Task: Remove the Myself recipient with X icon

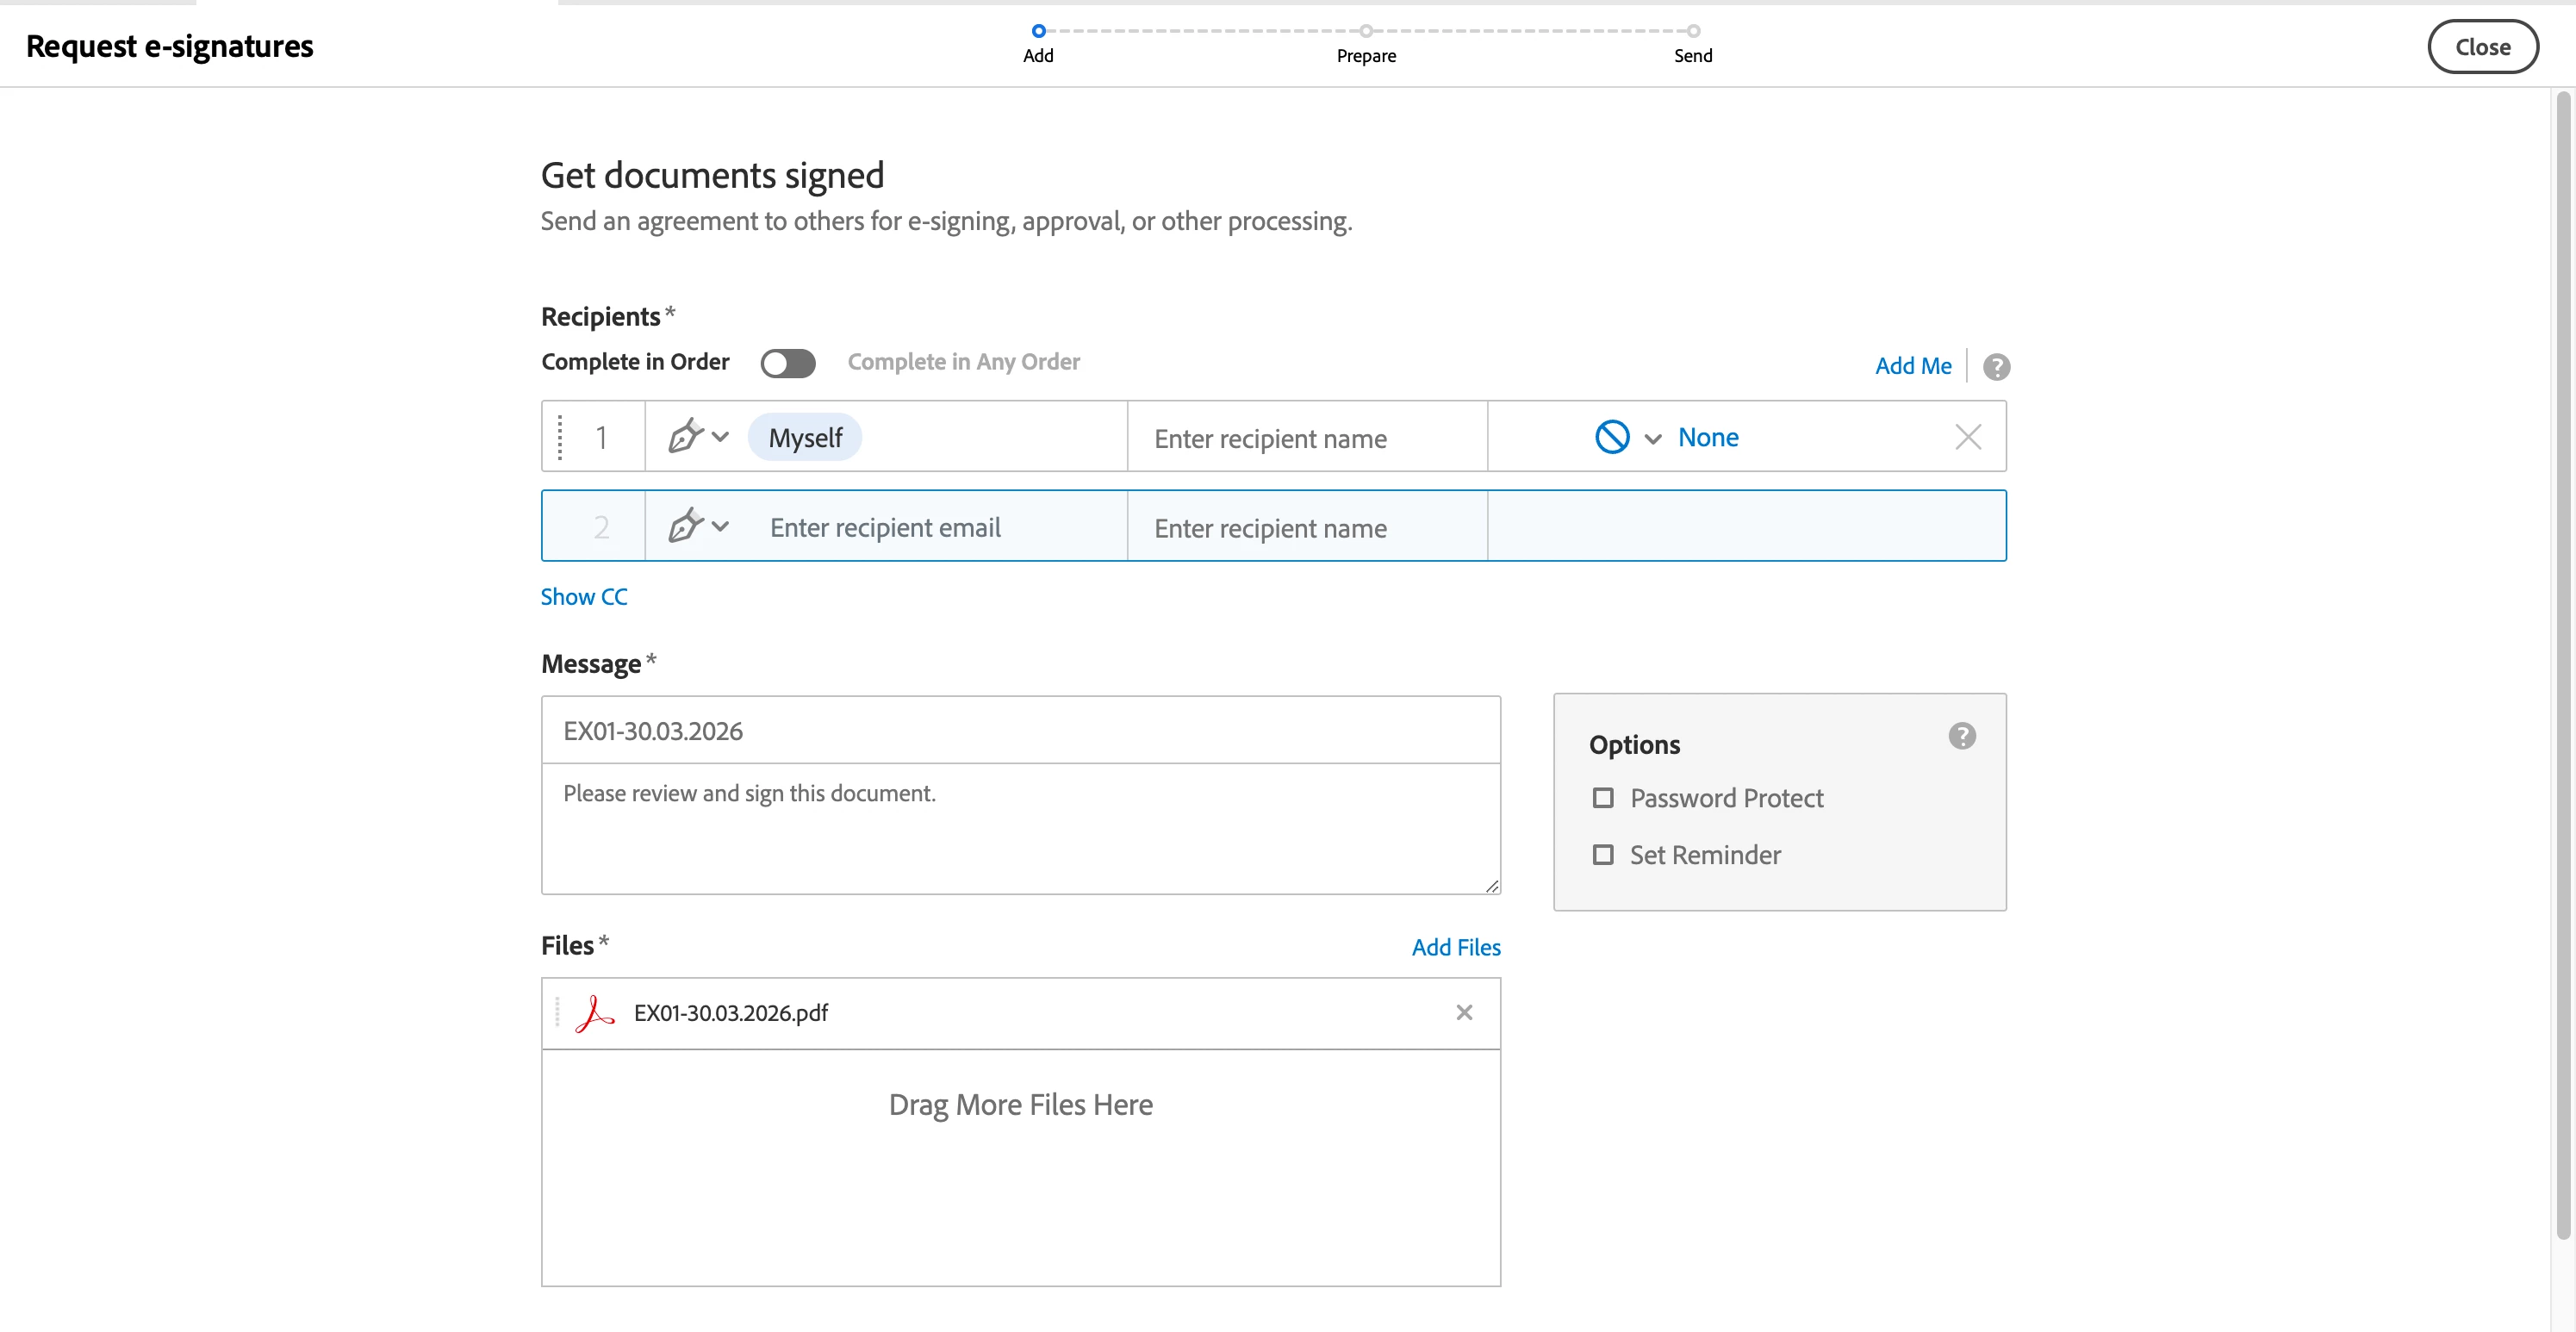Action: coord(1967,437)
